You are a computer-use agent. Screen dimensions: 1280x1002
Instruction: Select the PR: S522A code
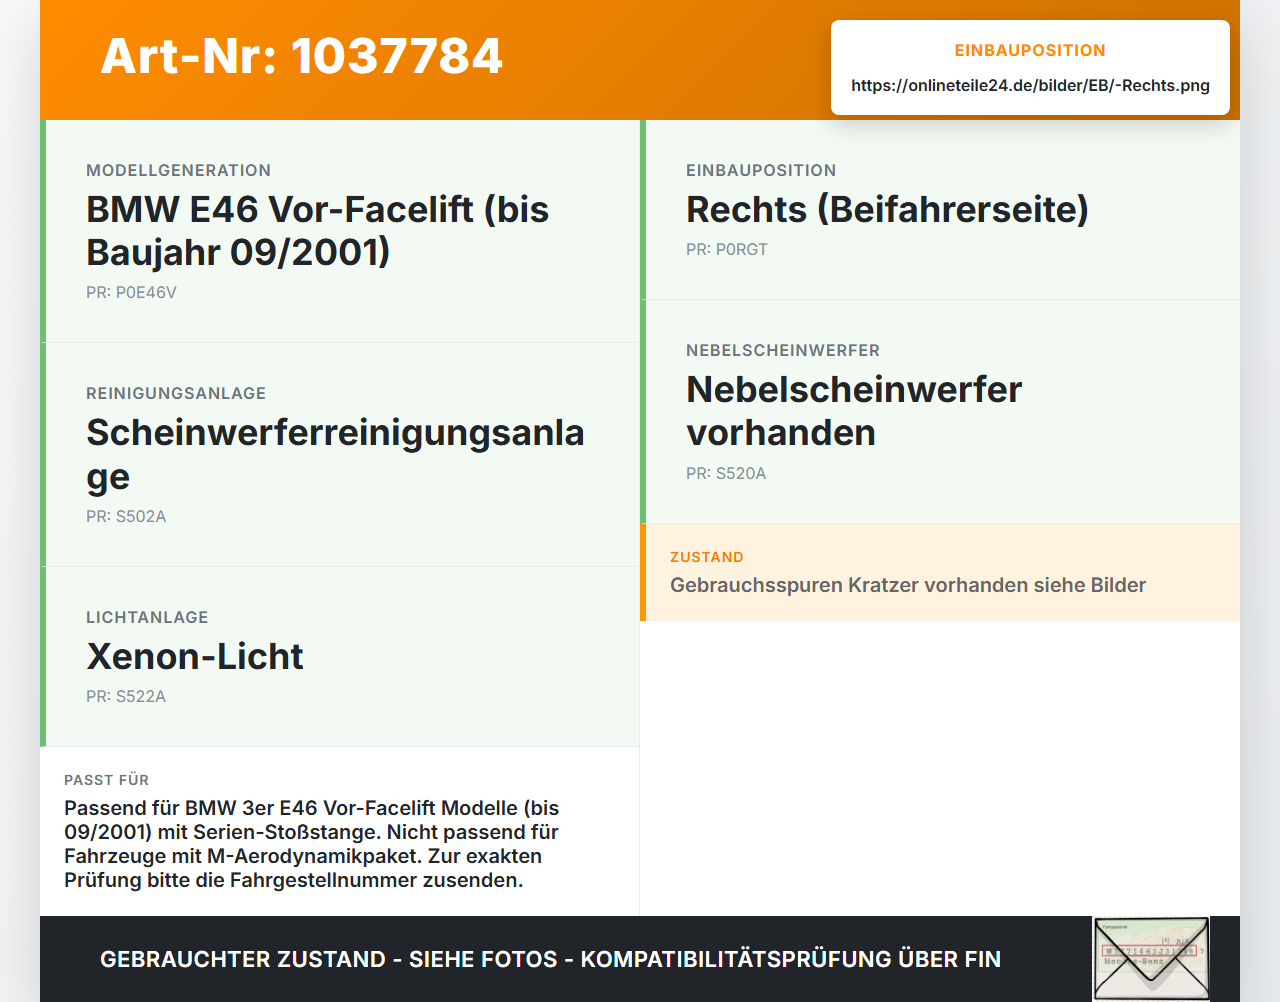tap(126, 696)
